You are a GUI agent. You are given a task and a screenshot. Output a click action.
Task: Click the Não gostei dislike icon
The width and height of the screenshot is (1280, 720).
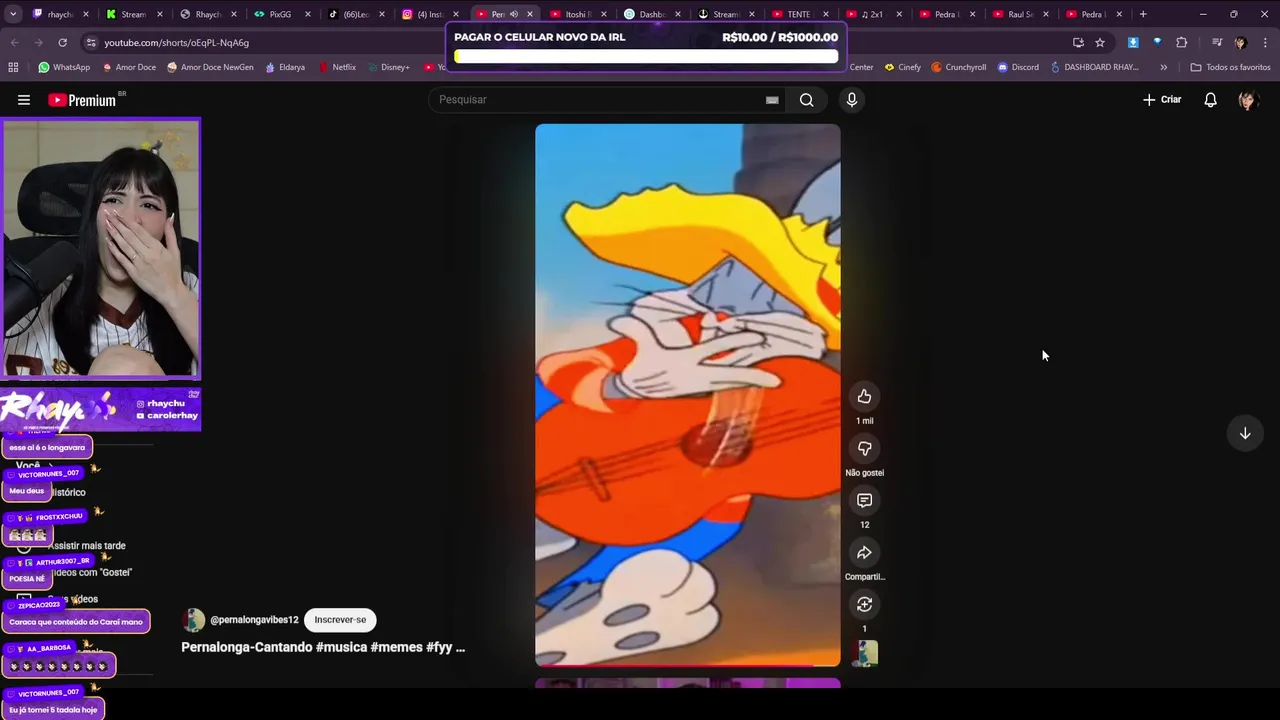[x=864, y=449]
